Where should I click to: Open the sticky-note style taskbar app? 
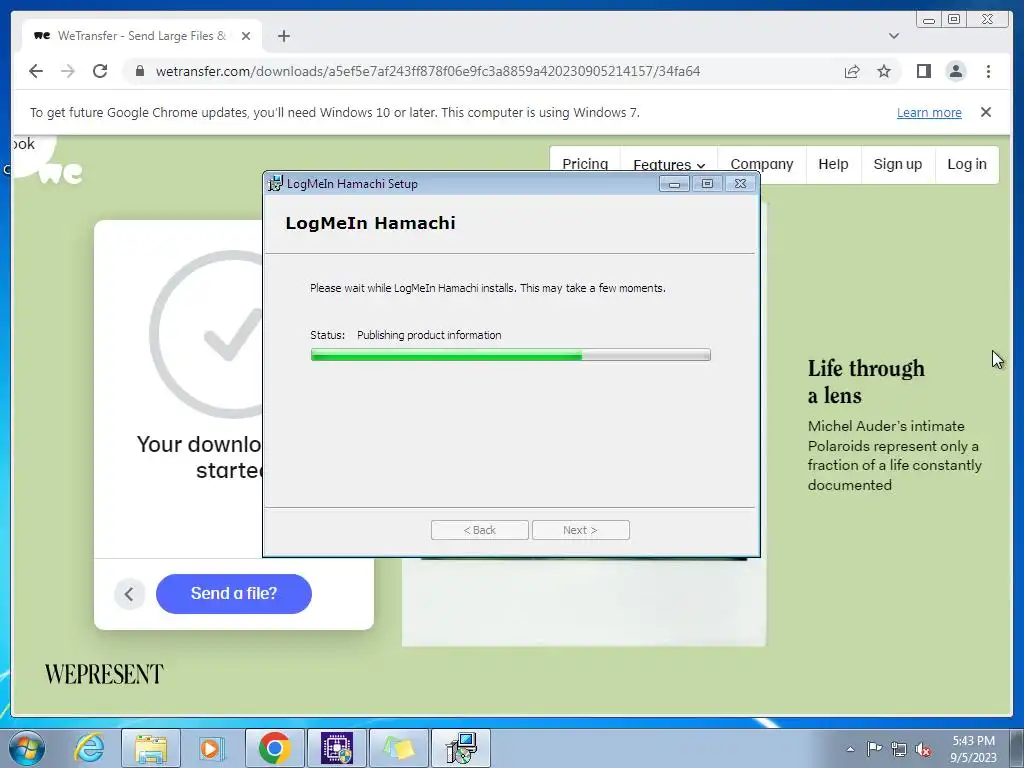point(399,748)
